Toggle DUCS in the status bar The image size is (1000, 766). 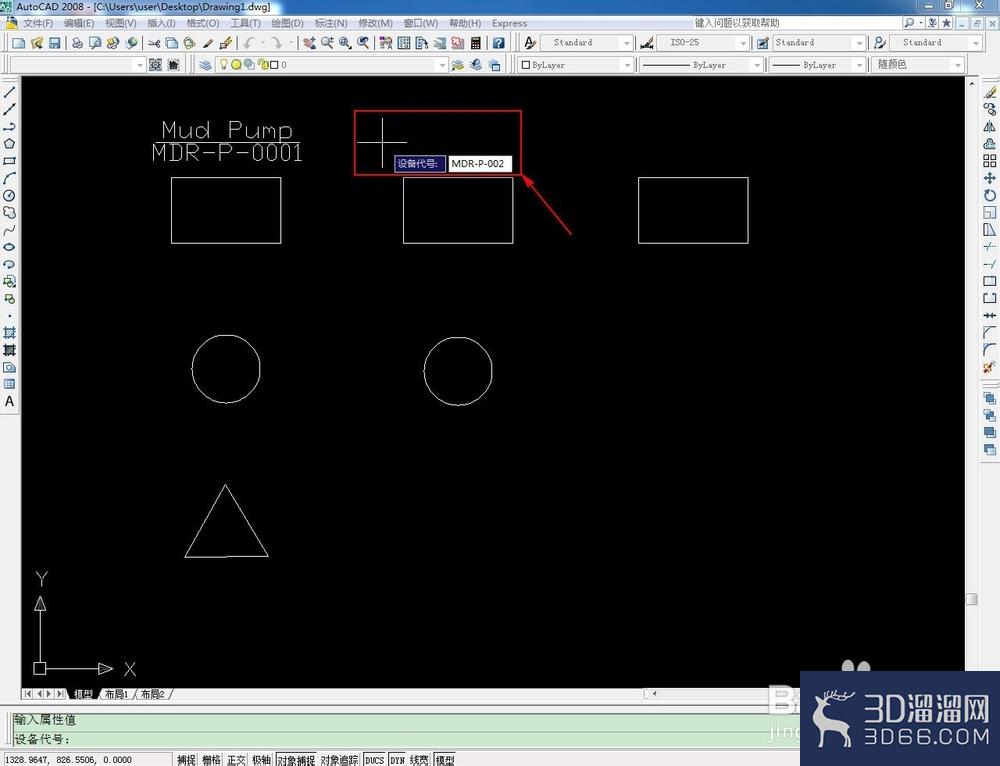point(374,760)
